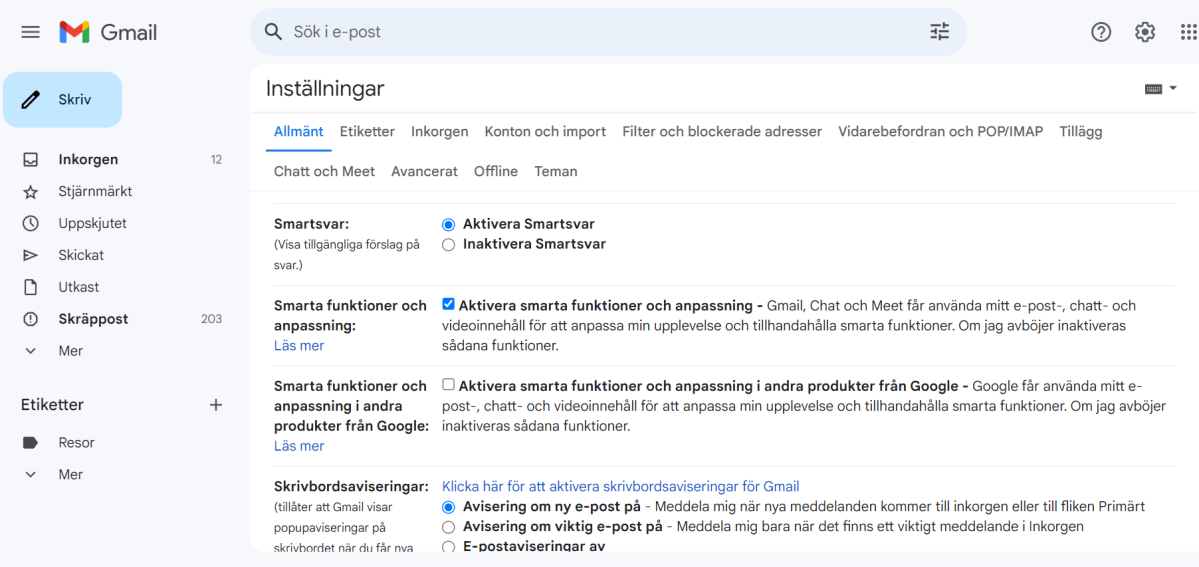Select Avisering om viktig e-post på
1199x567 pixels.
tap(449, 526)
